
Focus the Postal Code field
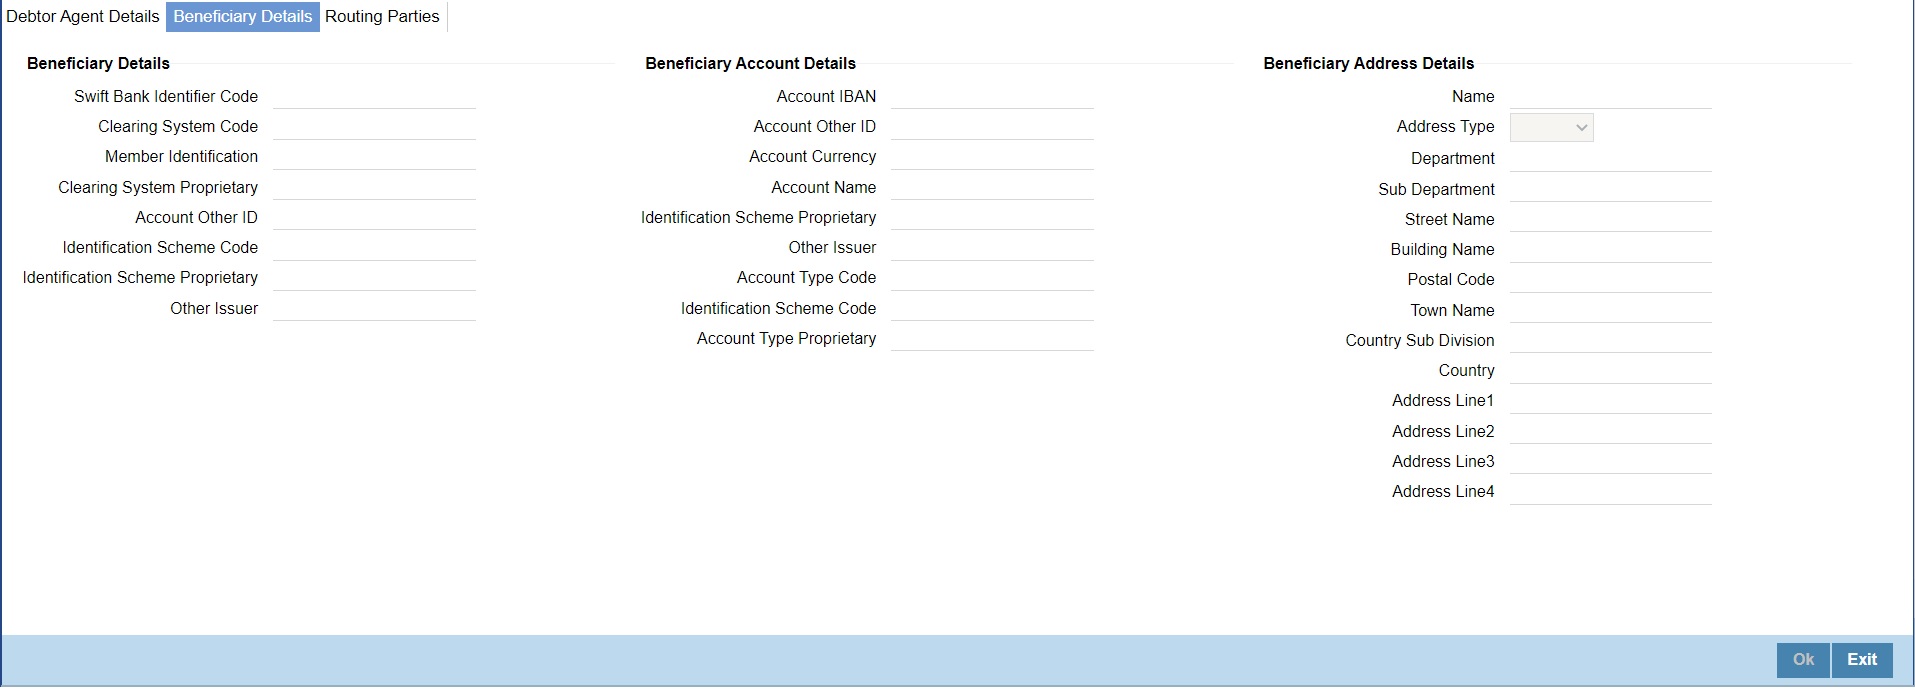click(1611, 279)
